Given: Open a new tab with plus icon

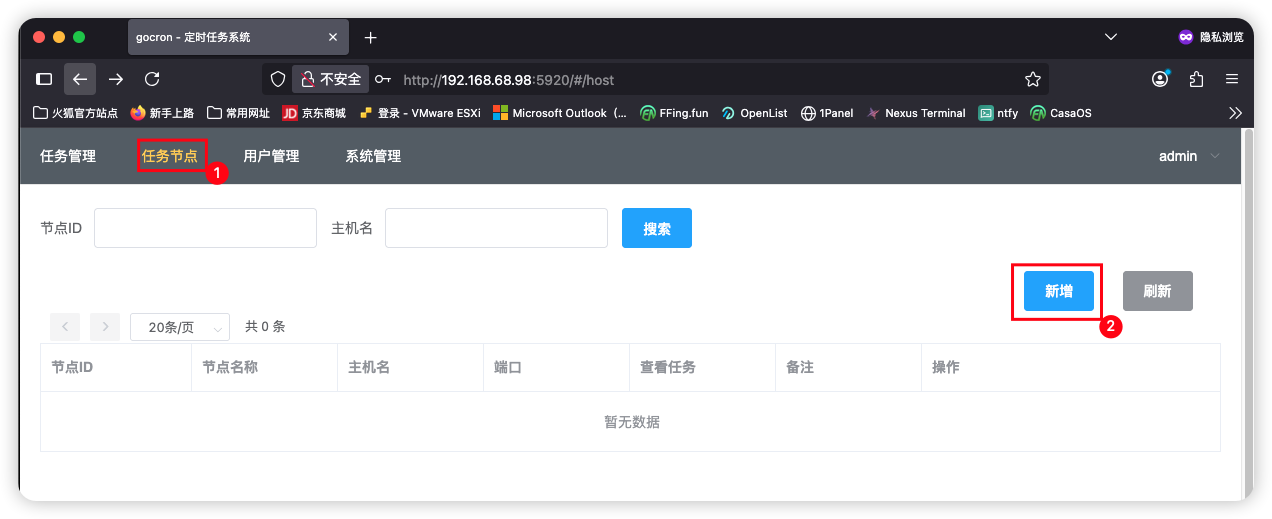Looking at the screenshot, I should point(370,37).
